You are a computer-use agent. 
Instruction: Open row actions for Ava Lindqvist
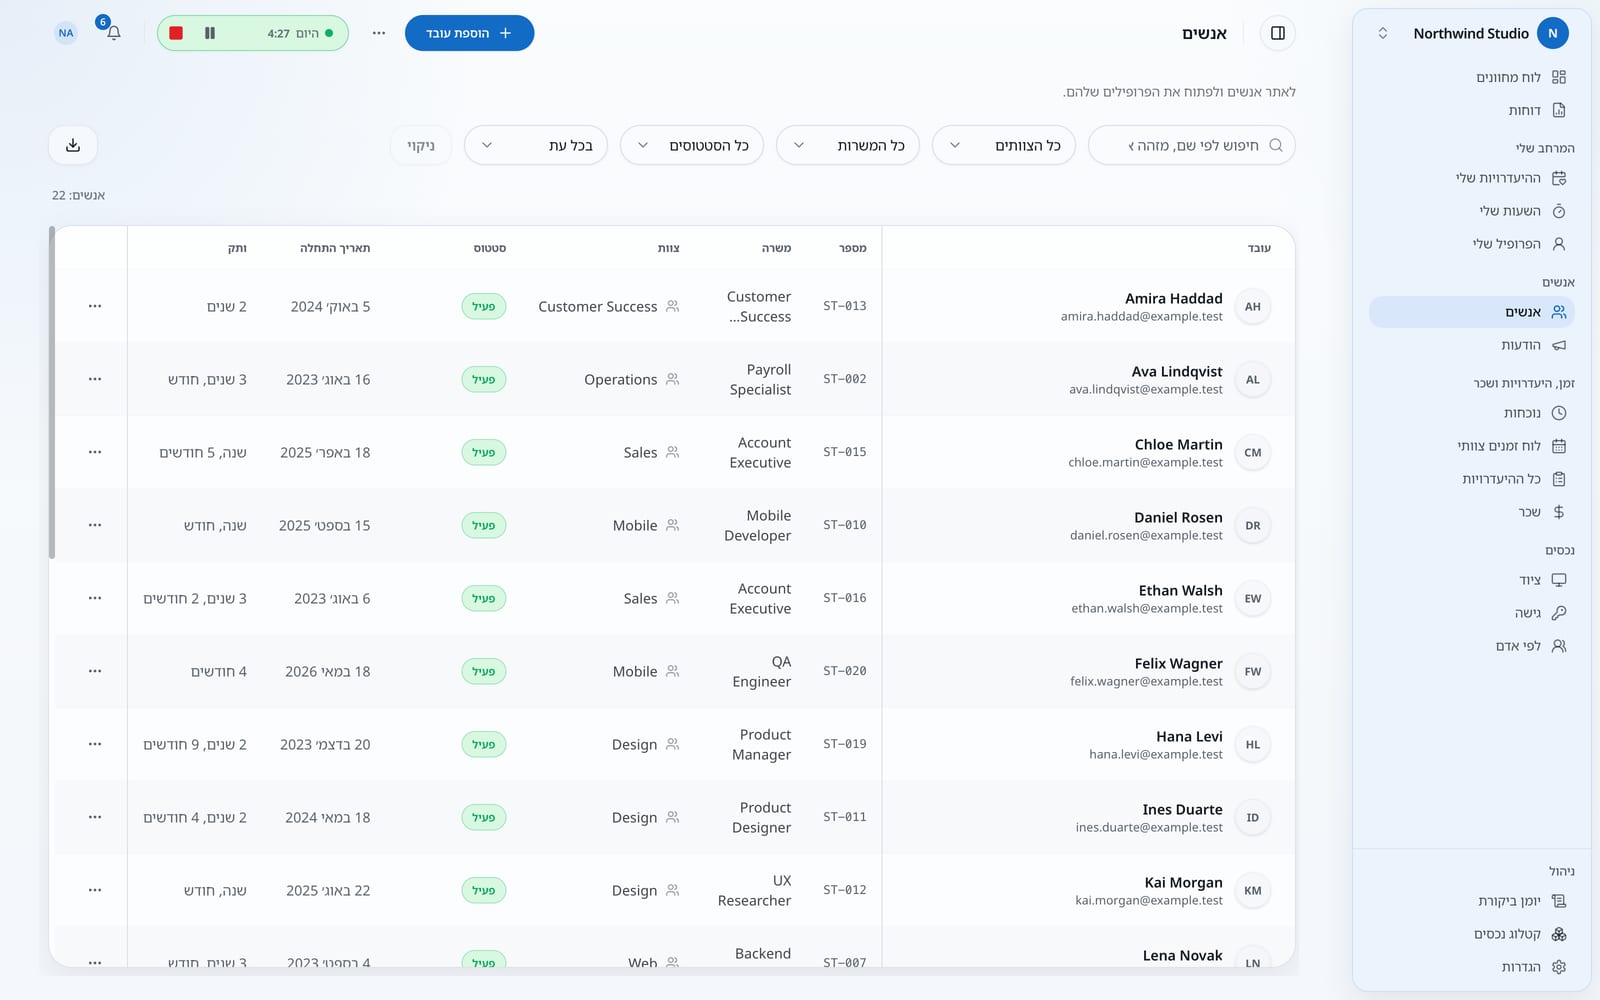click(x=95, y=379)
